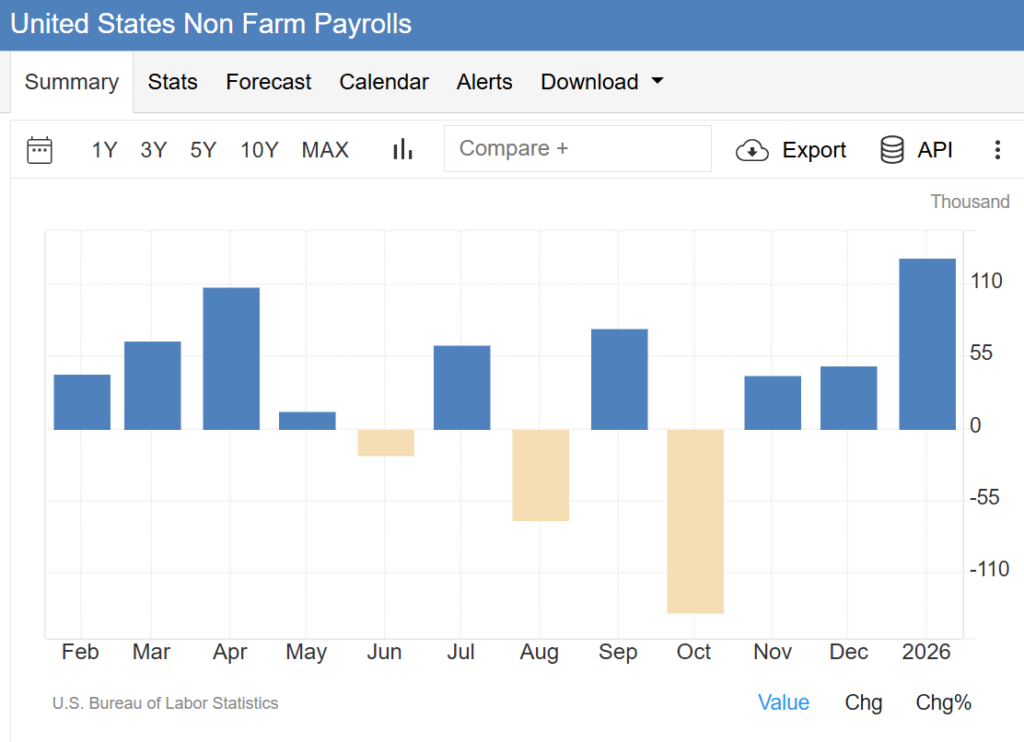Open the Alerts tab

pos(485,82)
